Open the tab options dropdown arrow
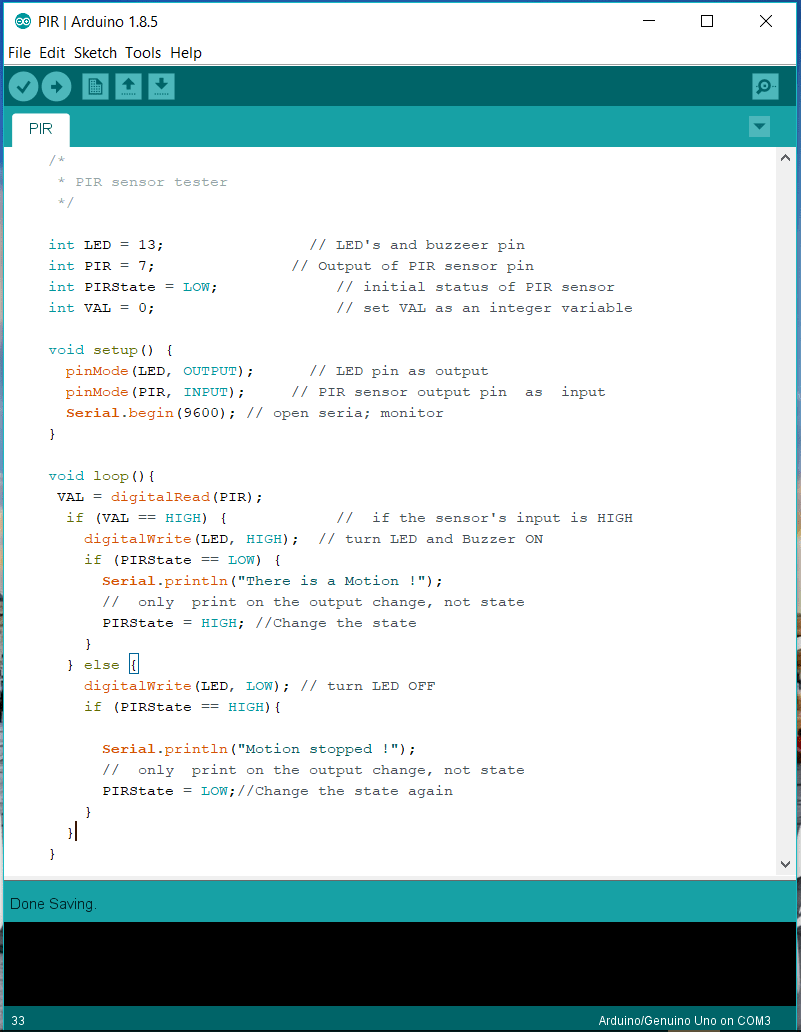 click(760, 126)
